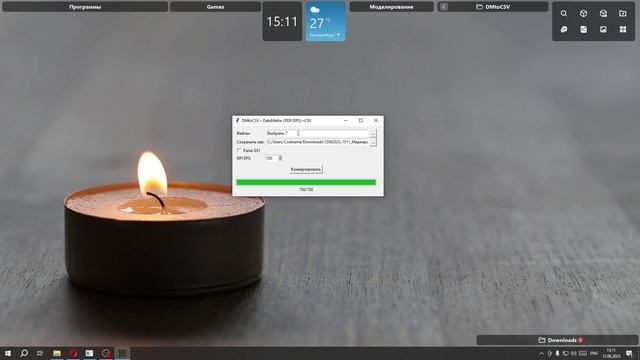Click the green progress bar
Image resolution: width=640 pixels, height=360 pixels.
pyautogui.click(x=306, y=182)
